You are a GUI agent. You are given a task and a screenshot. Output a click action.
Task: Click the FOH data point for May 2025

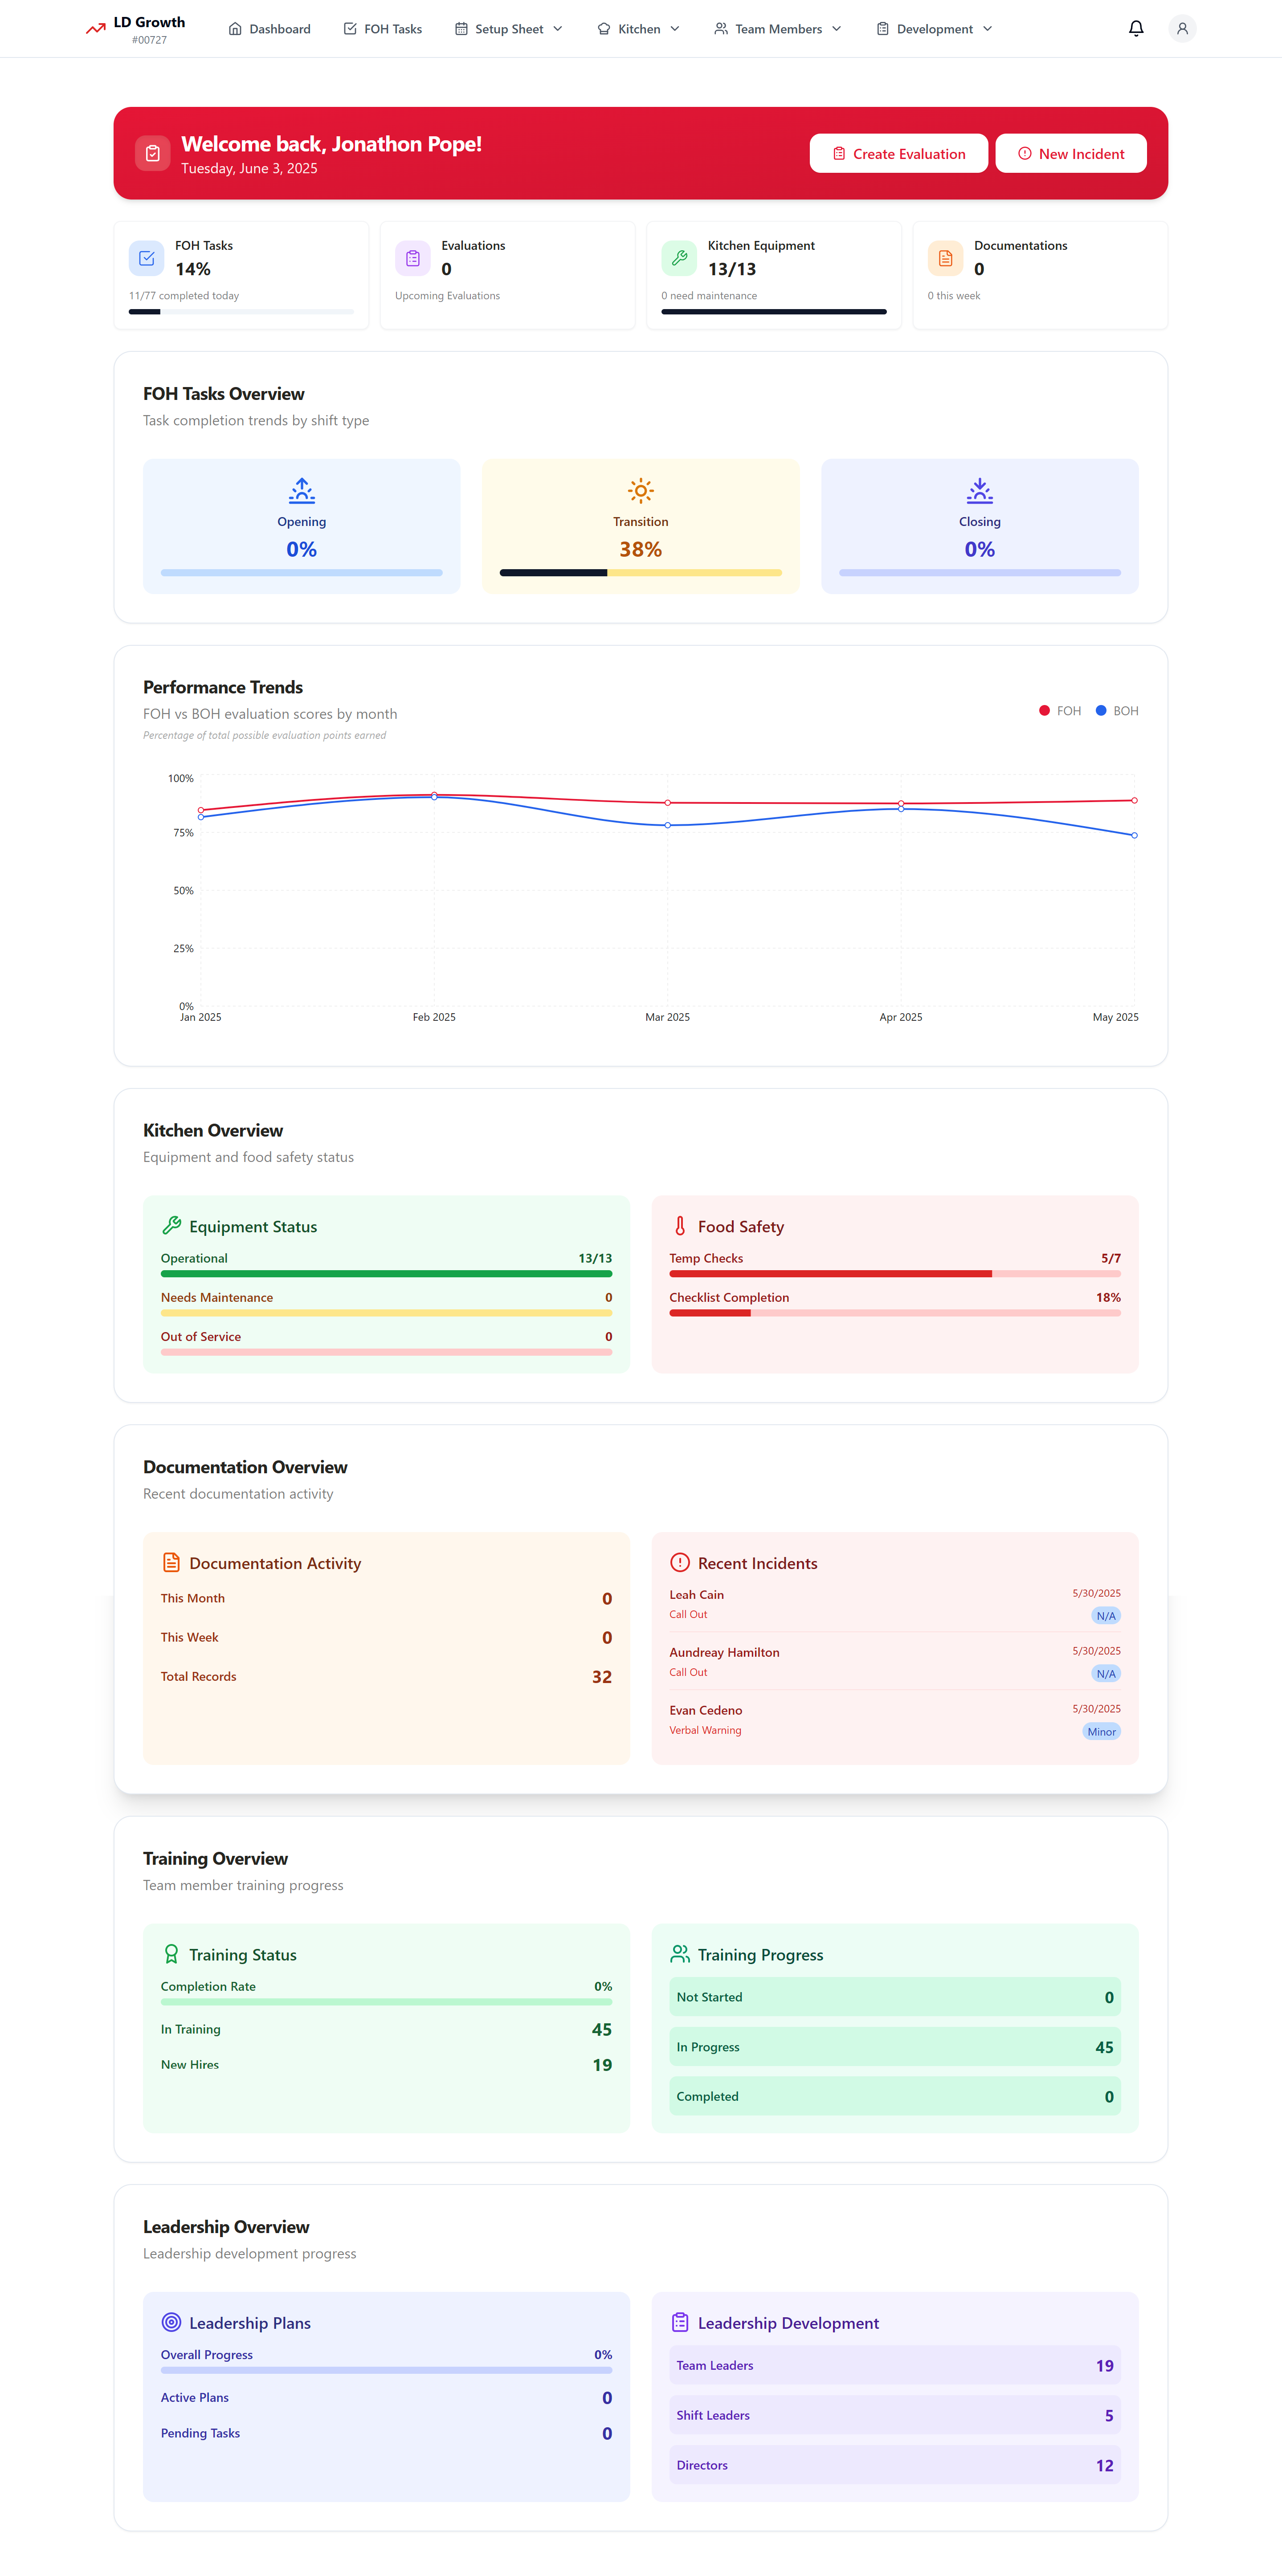click(1134, 800)
